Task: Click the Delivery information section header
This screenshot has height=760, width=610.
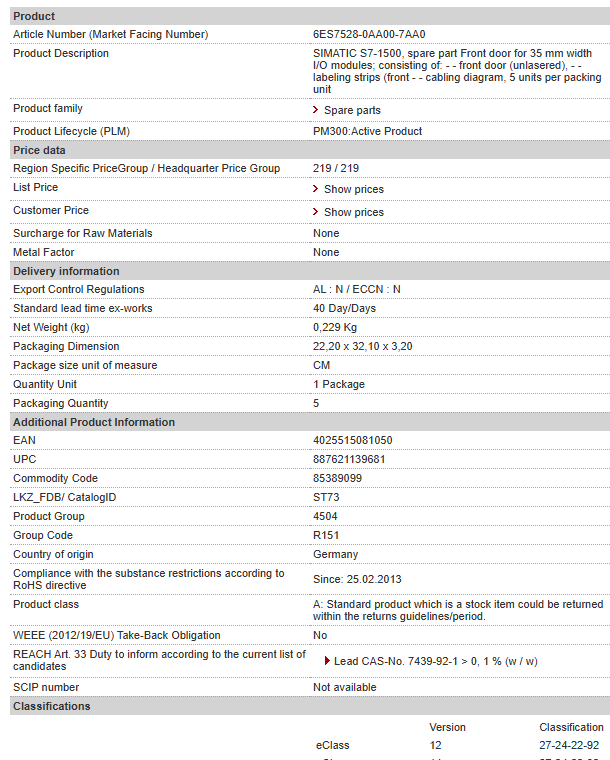Action: (x=66, y=271)
